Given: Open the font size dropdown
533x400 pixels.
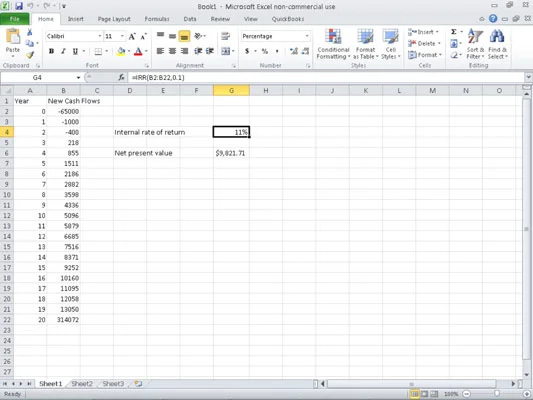Looking at the screenshot, I should pyautogui.click(x=122, y=36).
